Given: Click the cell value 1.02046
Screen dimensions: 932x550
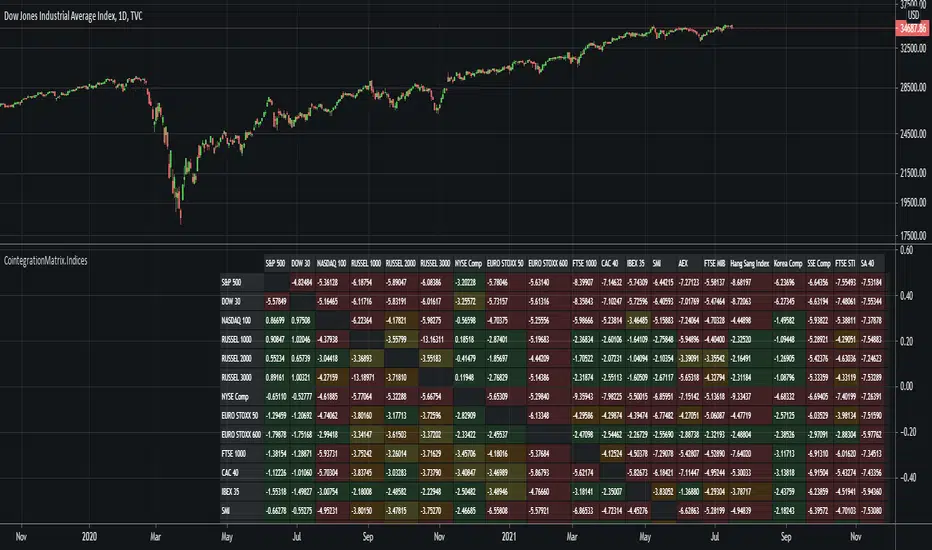Looking at the screenshot, I should (x=301, y=340).
